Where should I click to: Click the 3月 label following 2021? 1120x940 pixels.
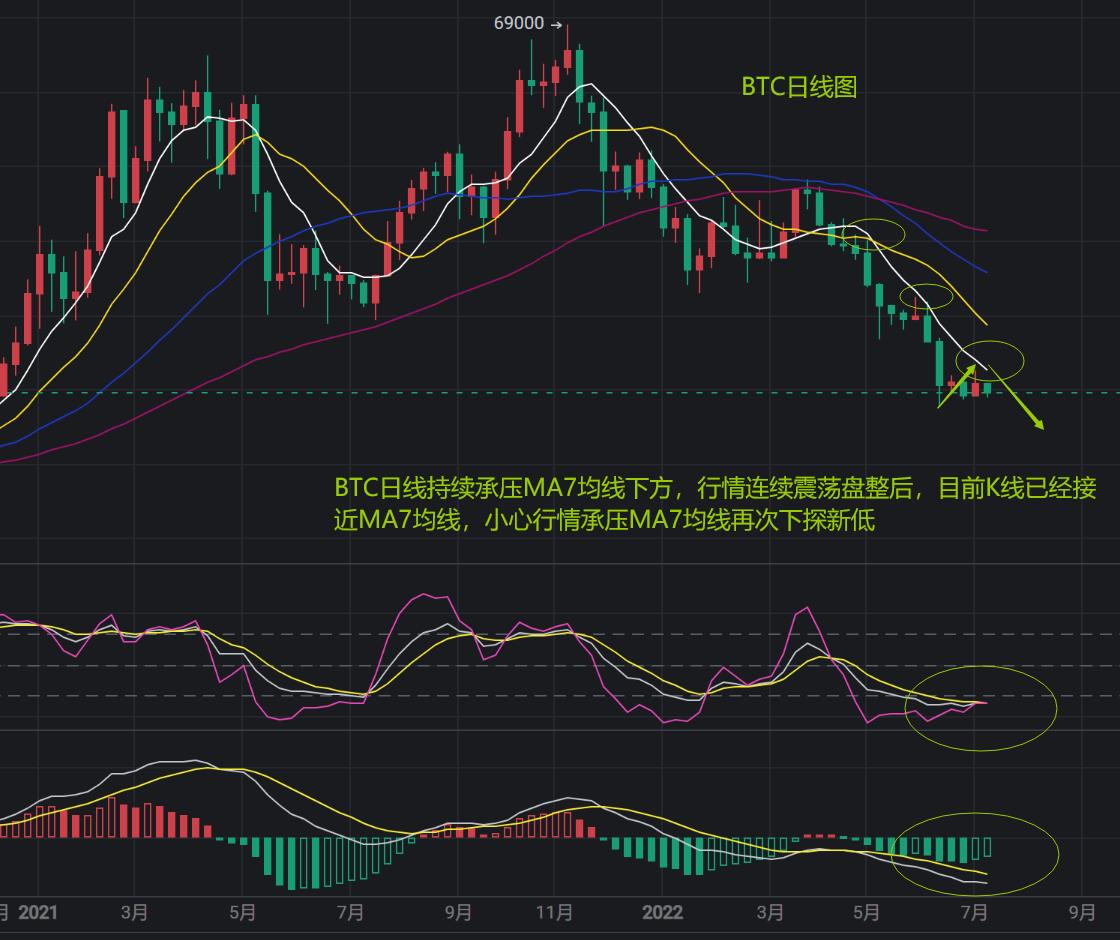point(134,912)
